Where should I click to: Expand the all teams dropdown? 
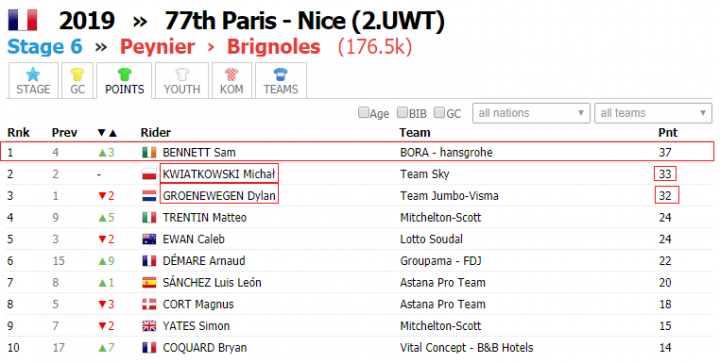(x=653, y=113)
